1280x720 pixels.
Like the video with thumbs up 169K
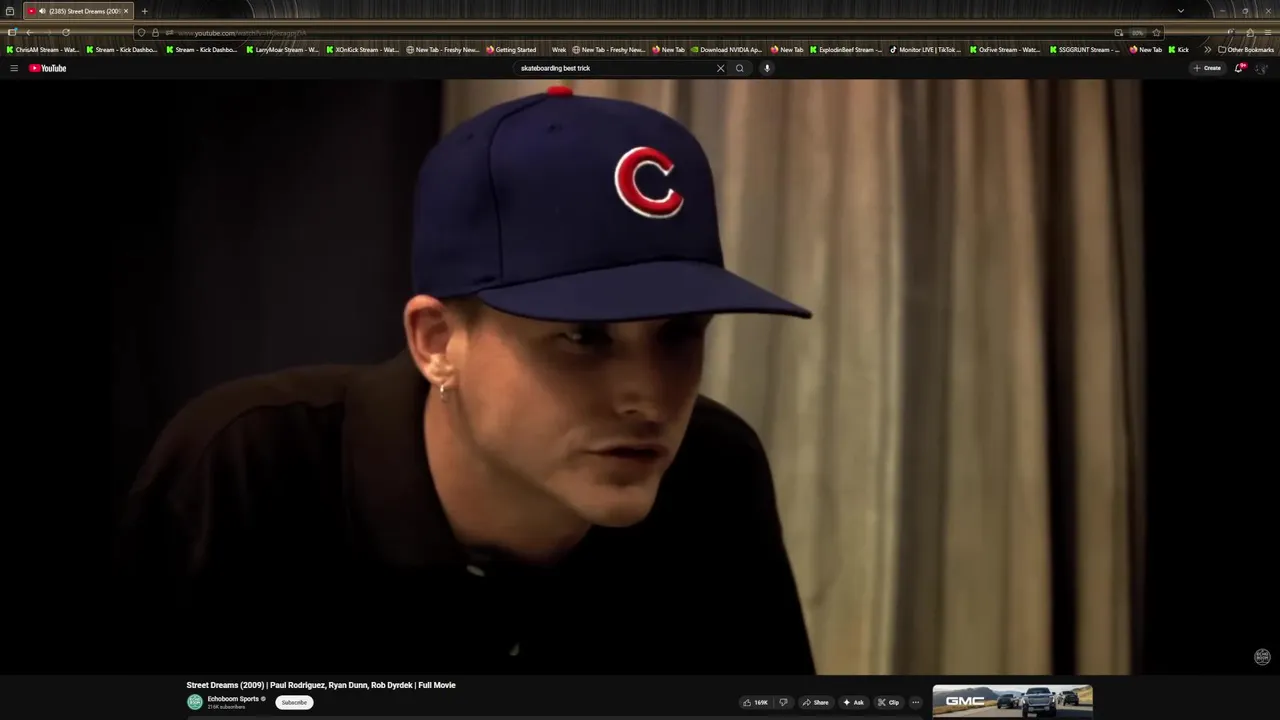coord(755,702)
